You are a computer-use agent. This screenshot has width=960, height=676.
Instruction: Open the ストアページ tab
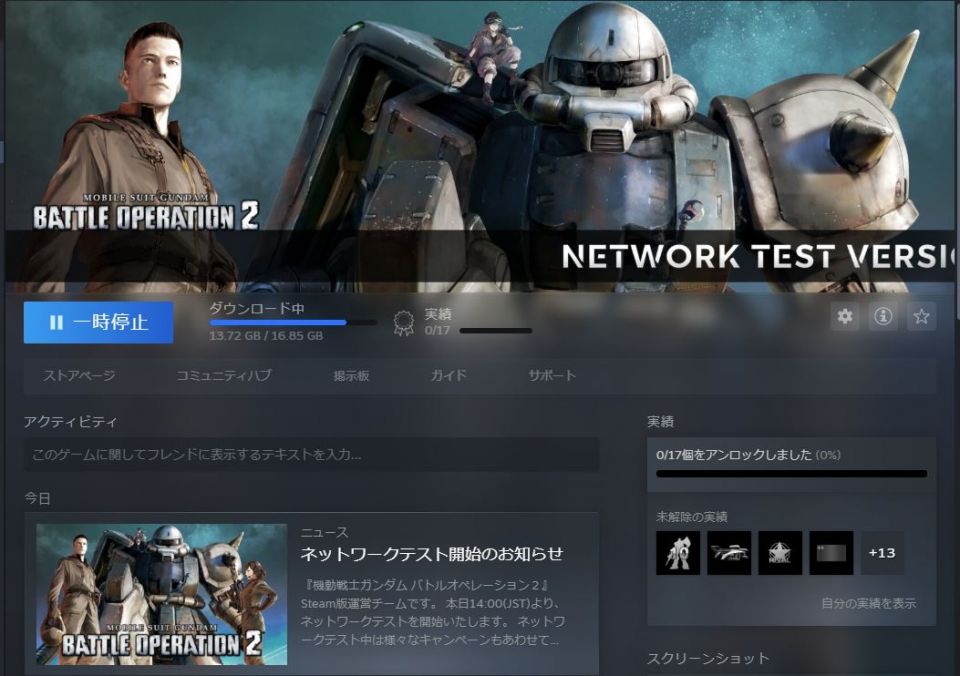click(x=79, y=376)
